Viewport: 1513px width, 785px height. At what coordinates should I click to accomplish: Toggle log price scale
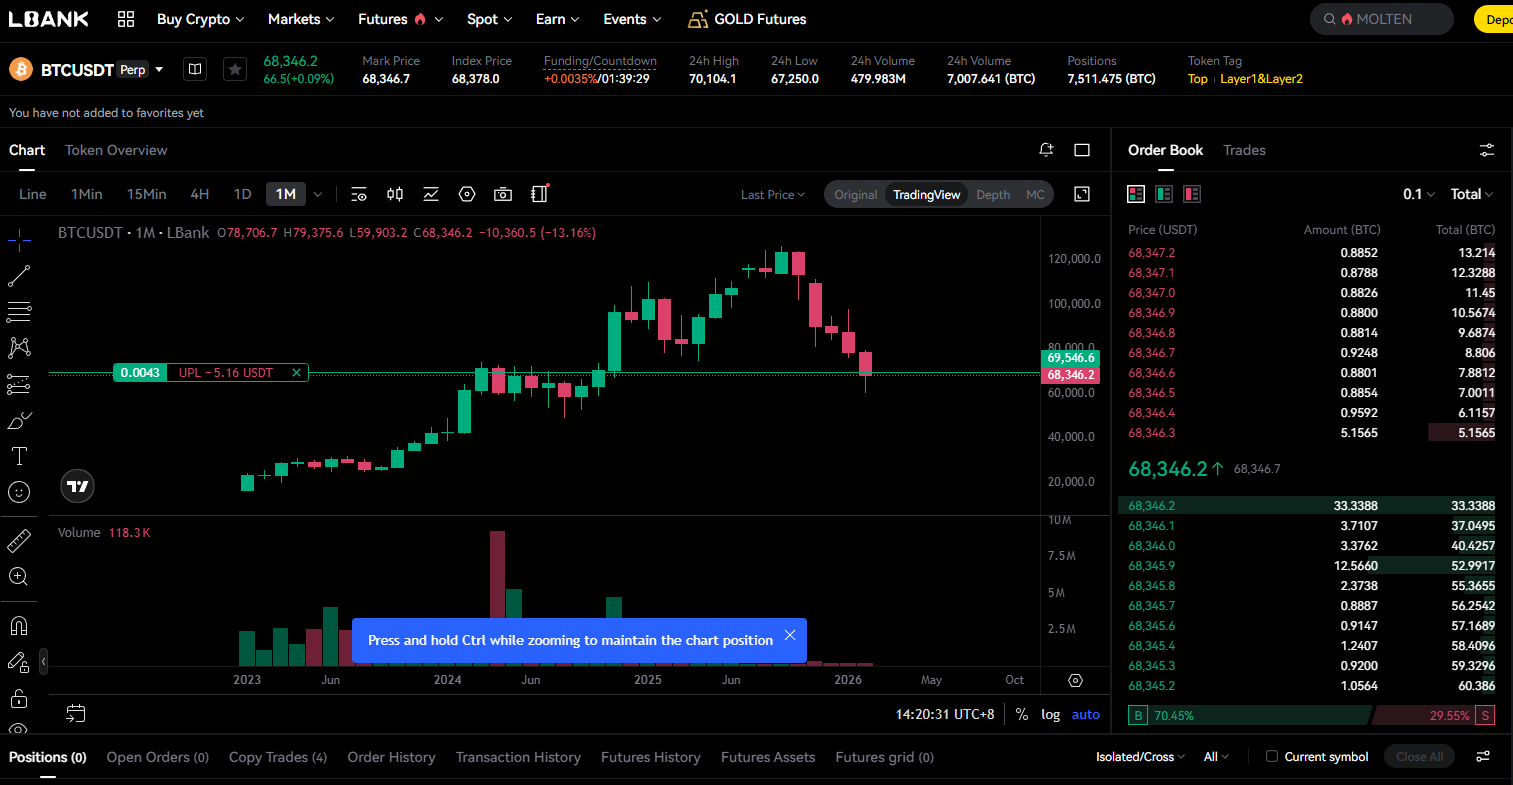(x=1051, y=714)
